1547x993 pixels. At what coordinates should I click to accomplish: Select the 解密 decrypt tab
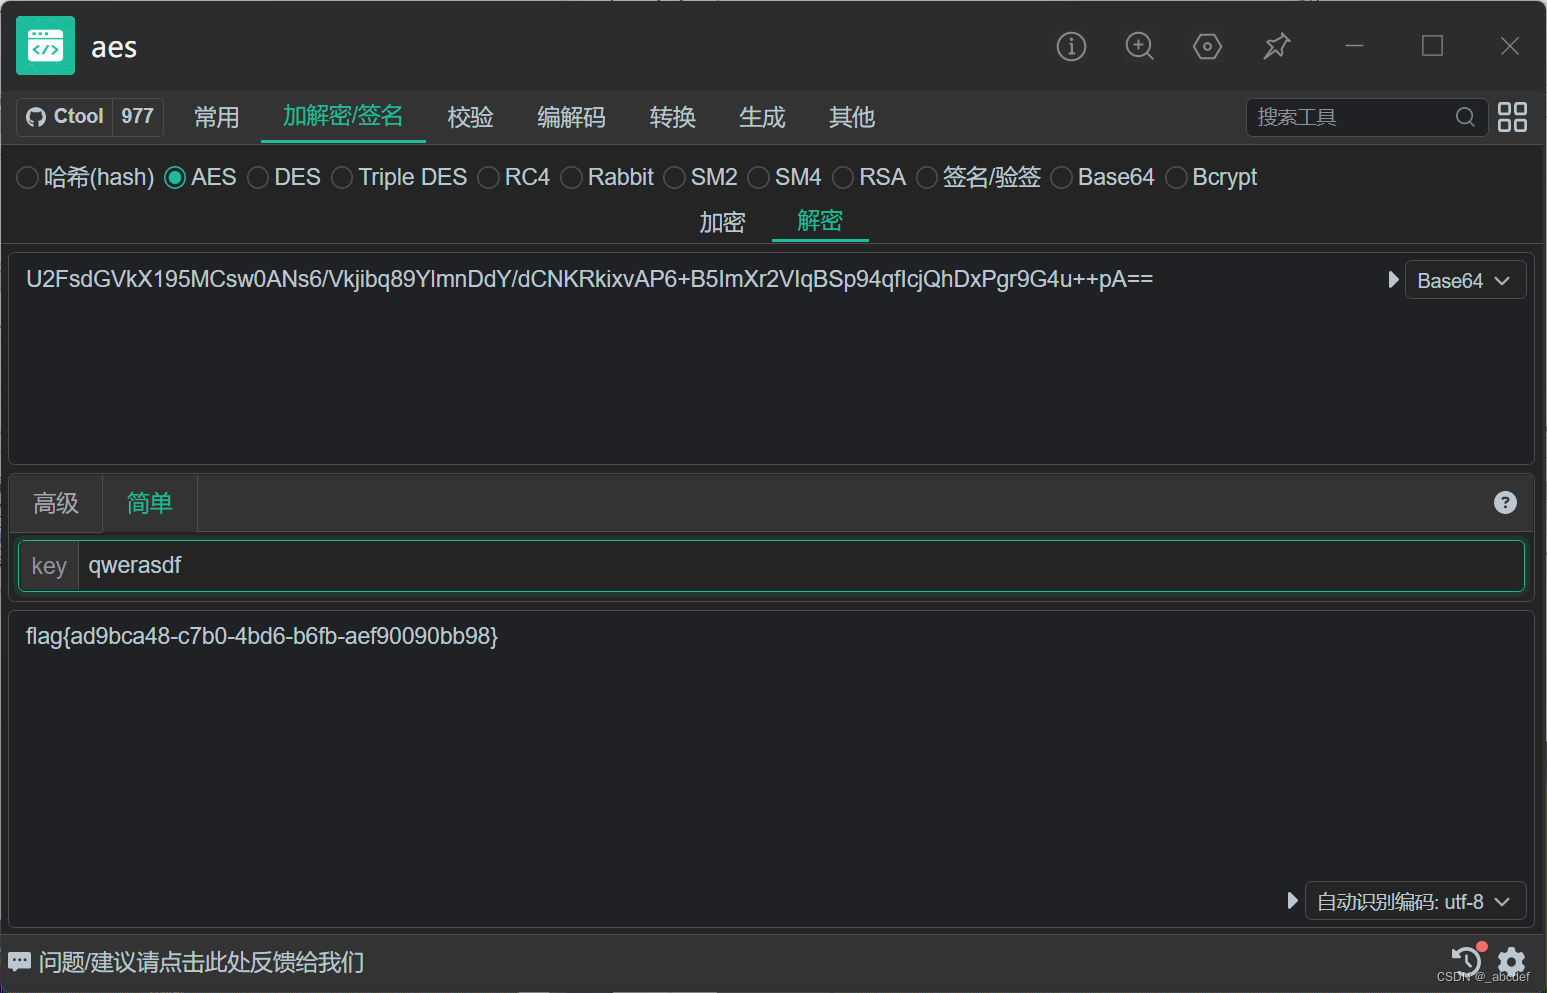pos(820,221)
